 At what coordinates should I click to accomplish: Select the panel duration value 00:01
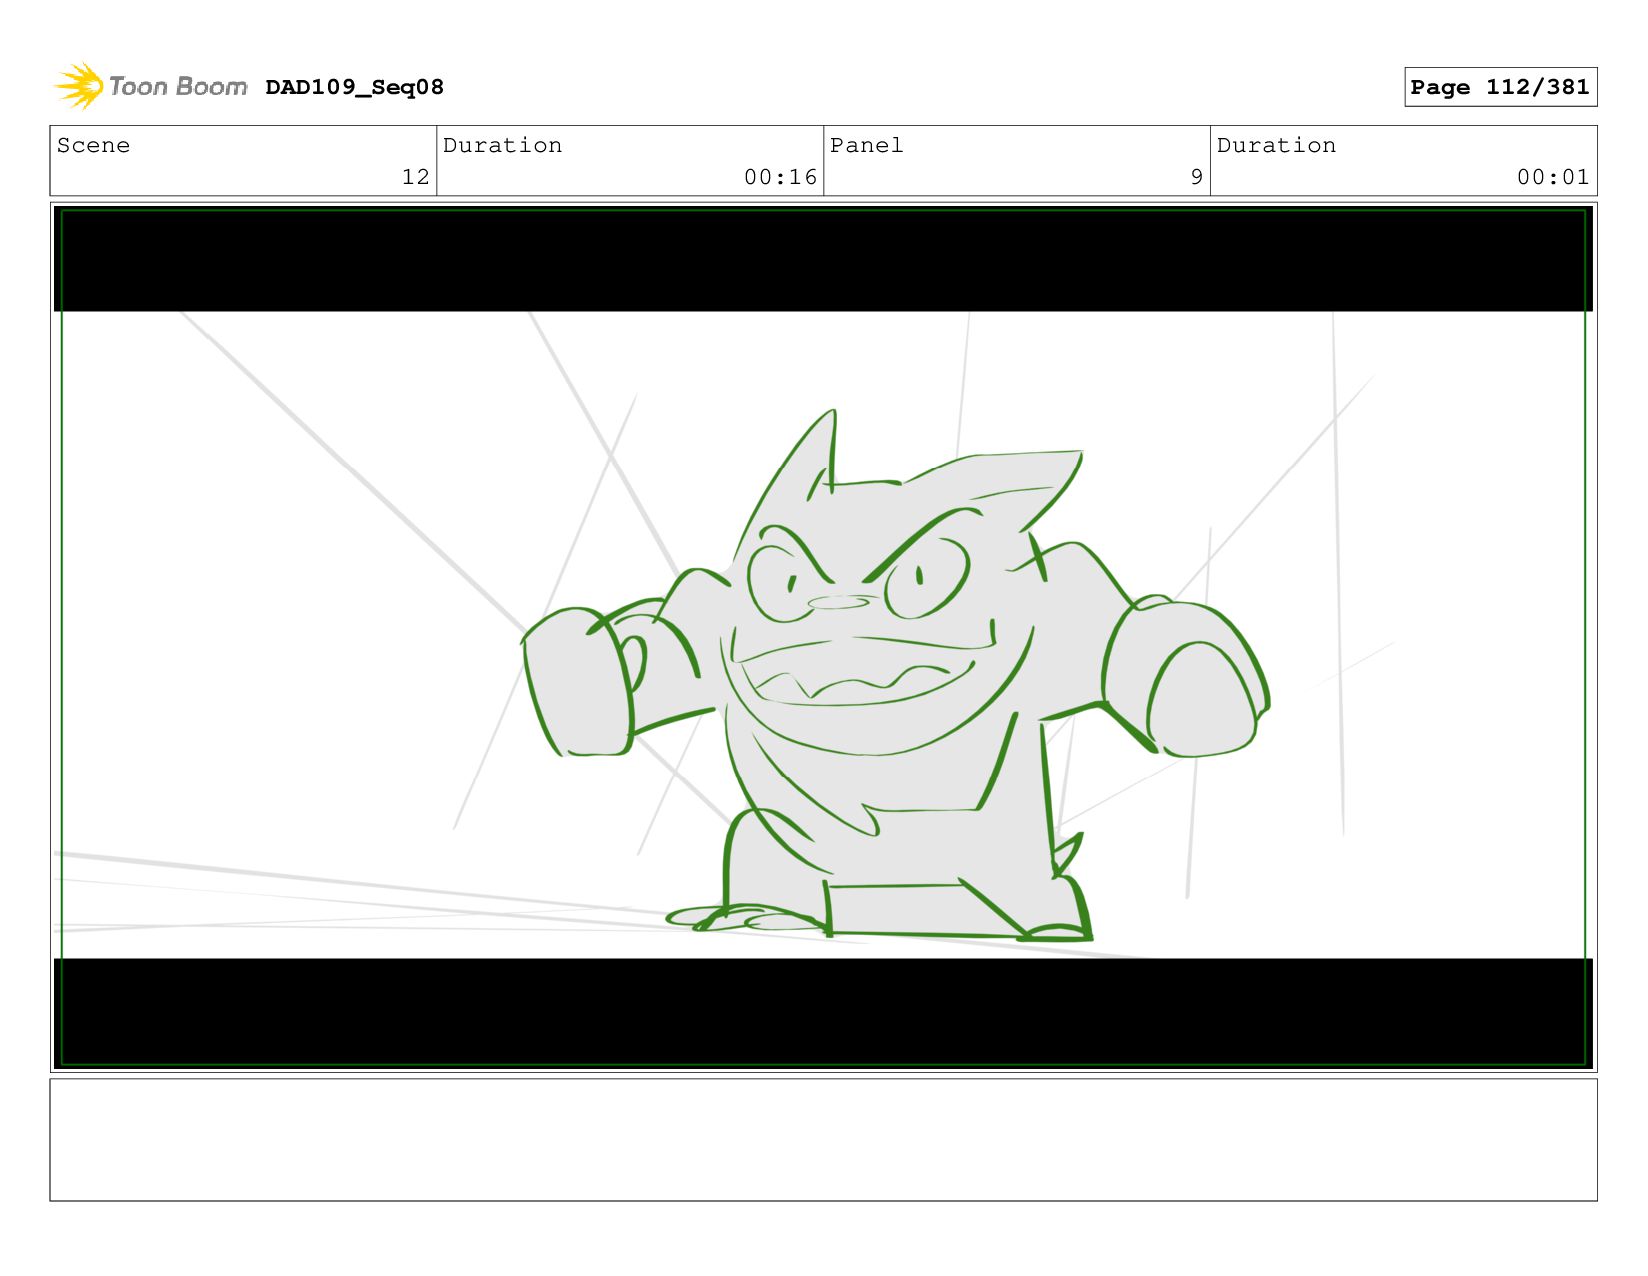(1553, 177)
